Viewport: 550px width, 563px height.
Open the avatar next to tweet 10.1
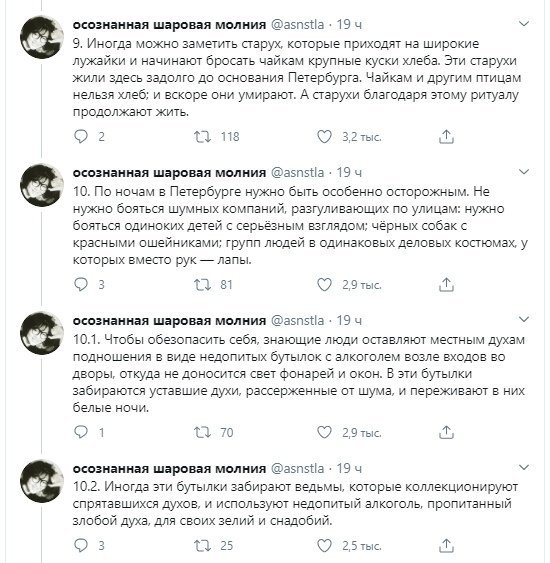tap(42, 333)
